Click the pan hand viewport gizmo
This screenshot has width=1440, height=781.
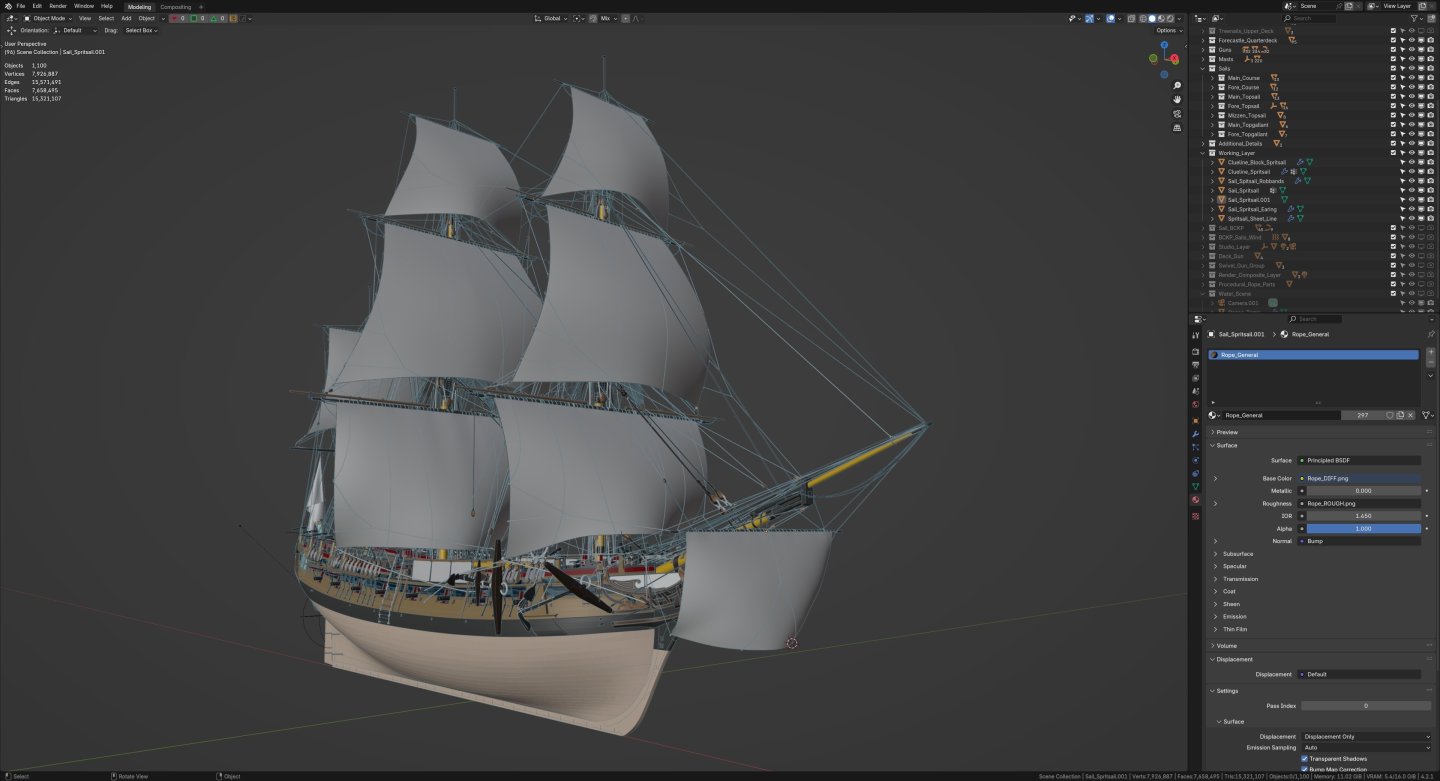[1177, 100]
